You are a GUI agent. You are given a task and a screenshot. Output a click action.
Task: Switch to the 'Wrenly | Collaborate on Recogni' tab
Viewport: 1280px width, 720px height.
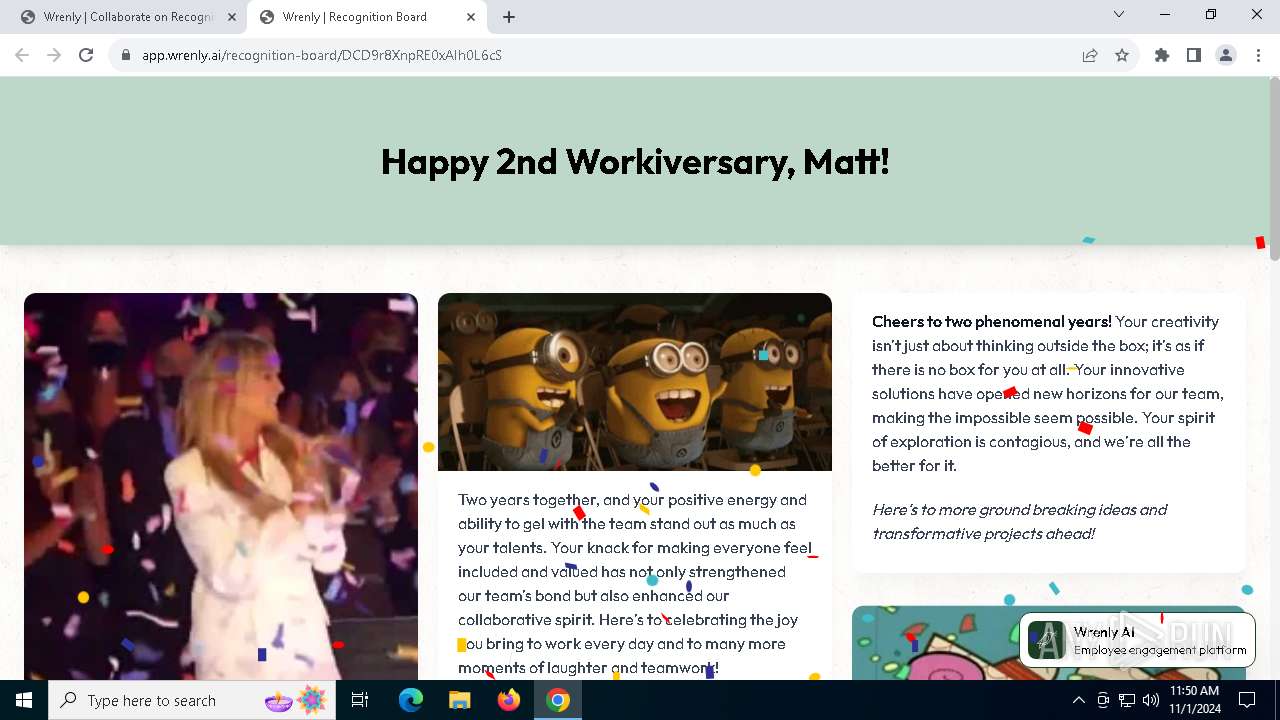(x=128, y=17)
